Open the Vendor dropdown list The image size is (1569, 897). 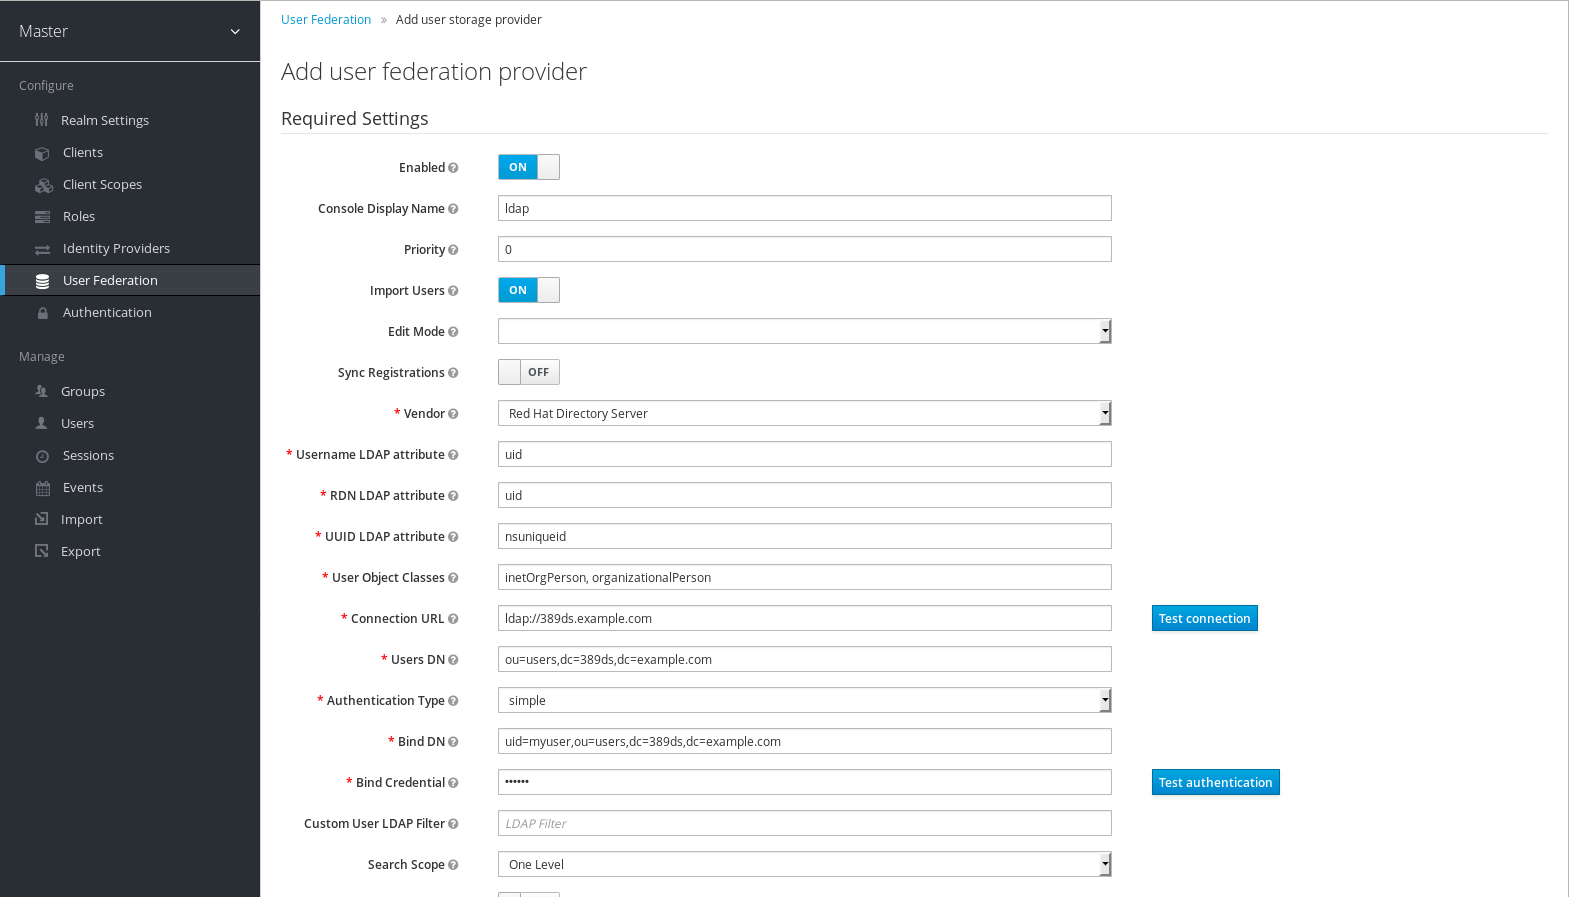[804, 413]
